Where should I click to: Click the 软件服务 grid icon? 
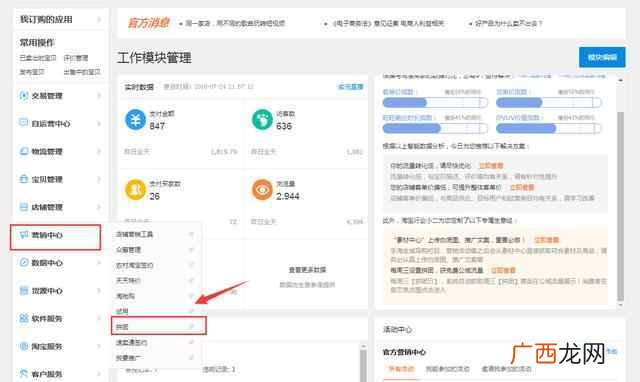pyautogui.click(x=24, y=318)
